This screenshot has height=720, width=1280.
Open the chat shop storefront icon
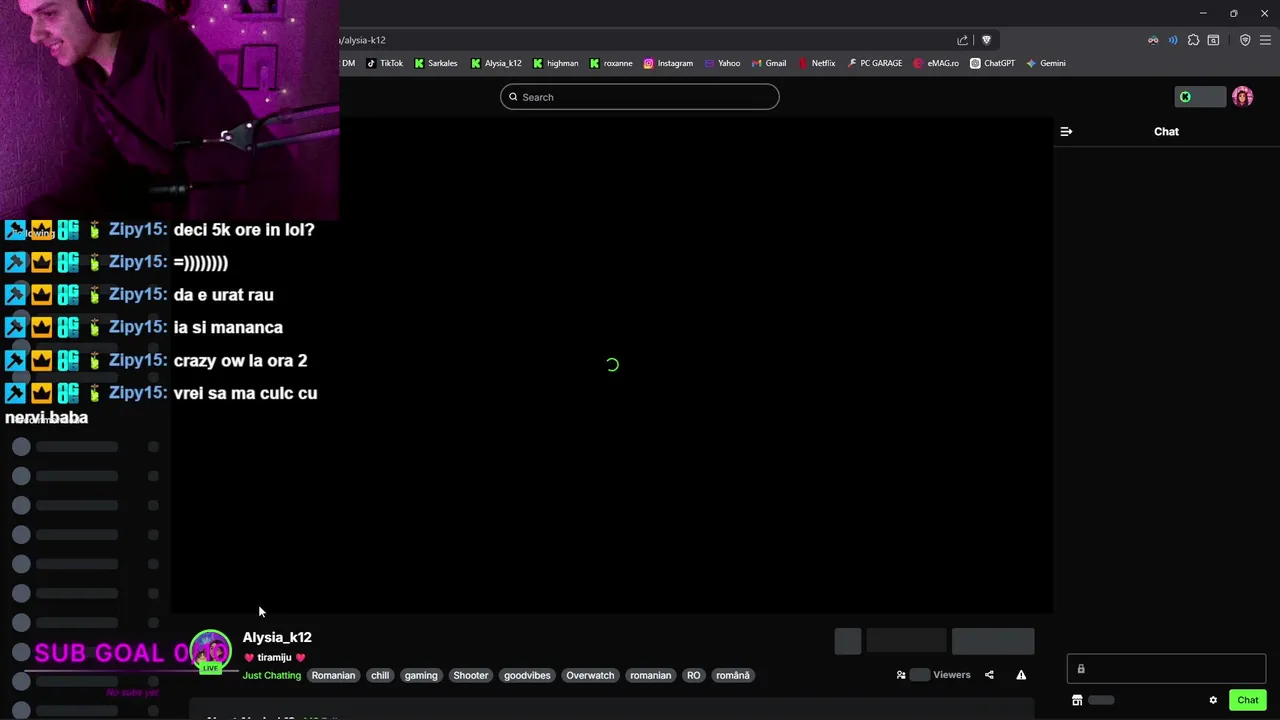point(1077,700)
